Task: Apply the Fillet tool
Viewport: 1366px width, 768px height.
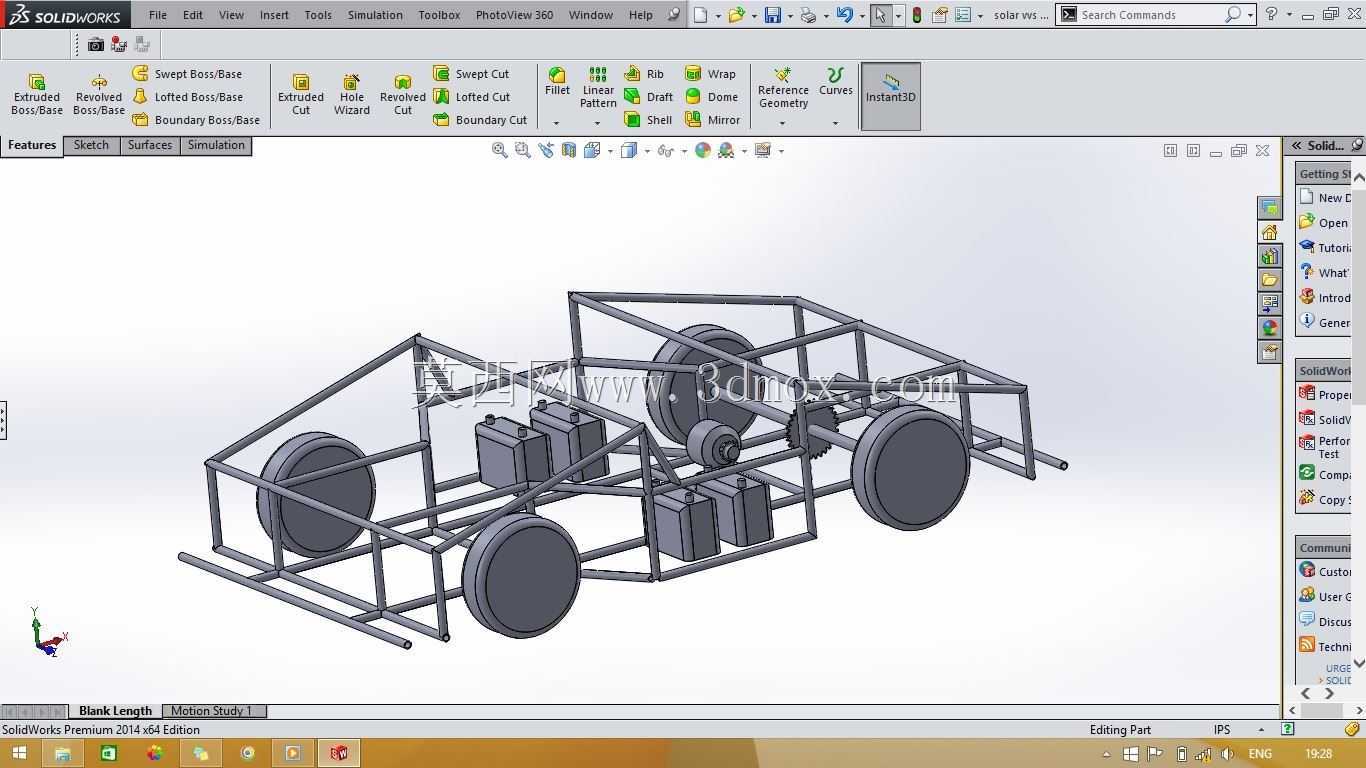Action: tap(557, 82)
